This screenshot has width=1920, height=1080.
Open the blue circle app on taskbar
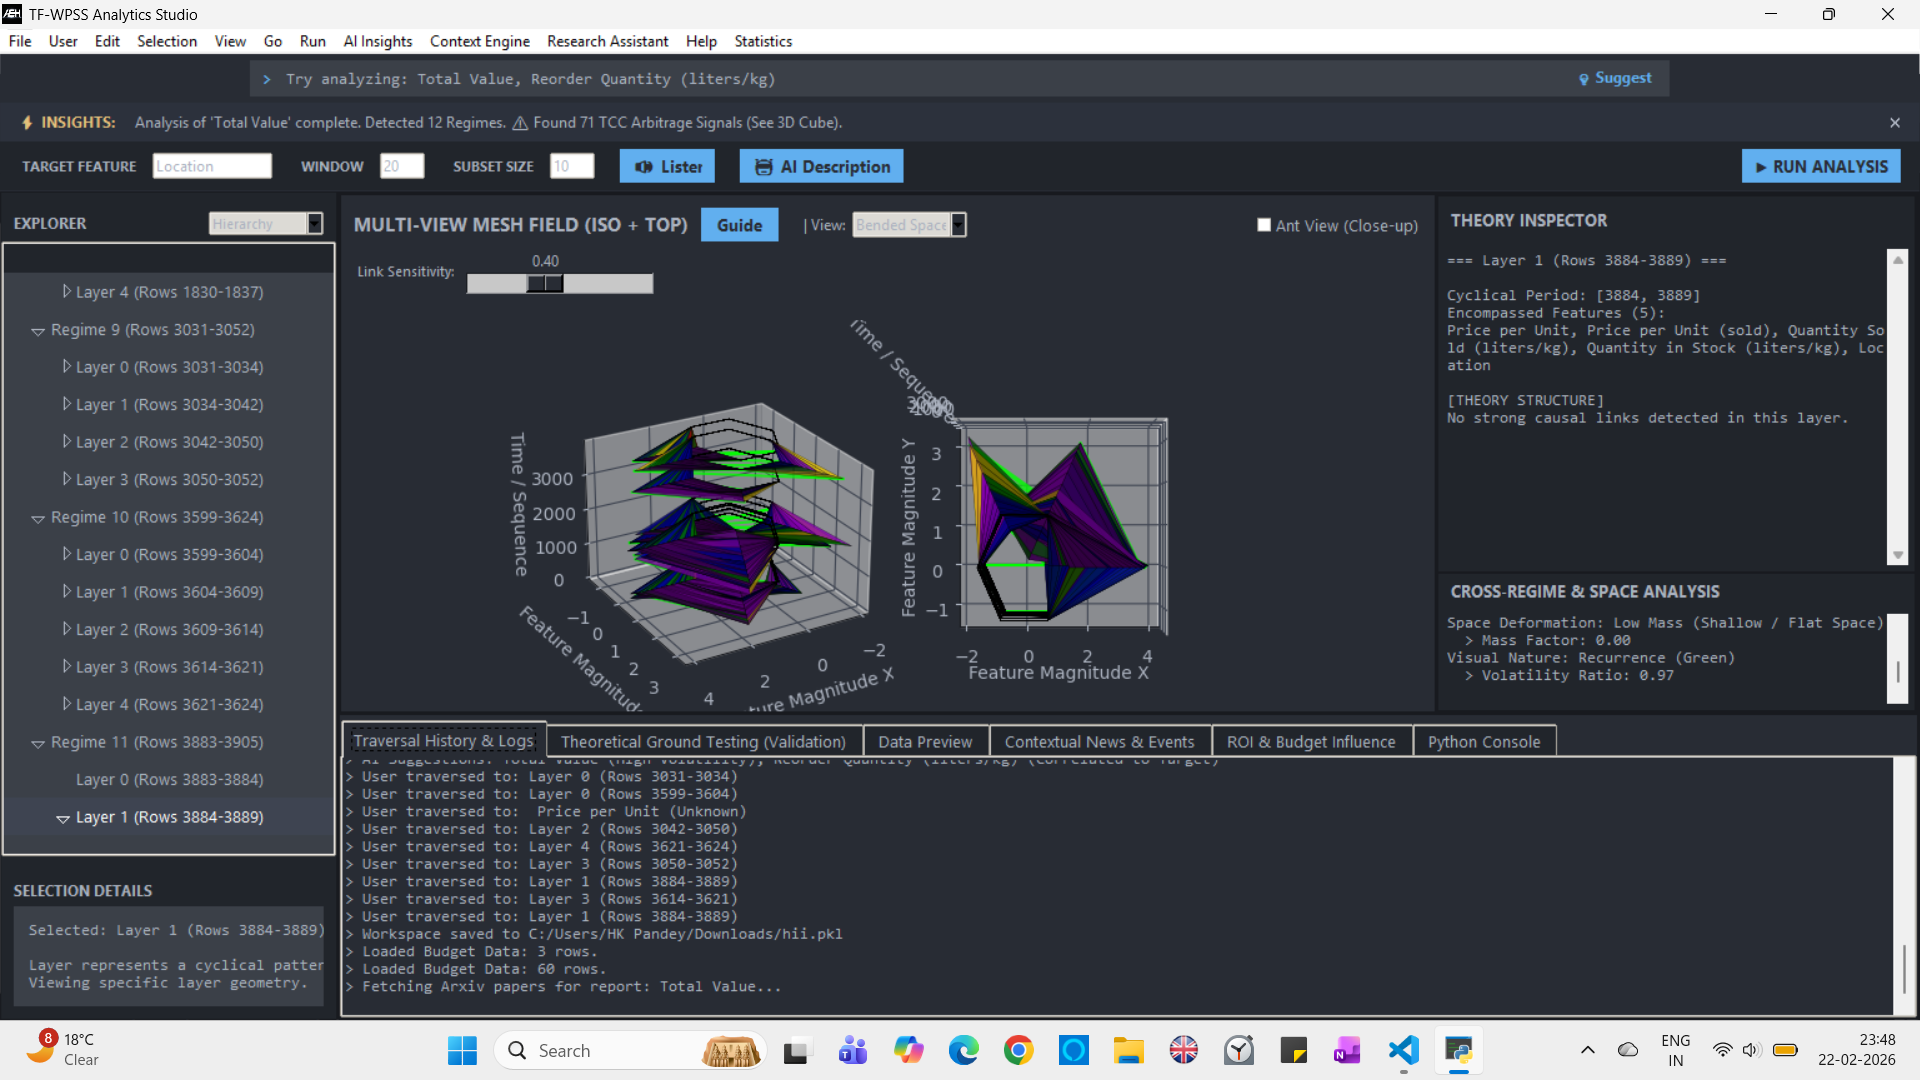tap(1074, 1050)
